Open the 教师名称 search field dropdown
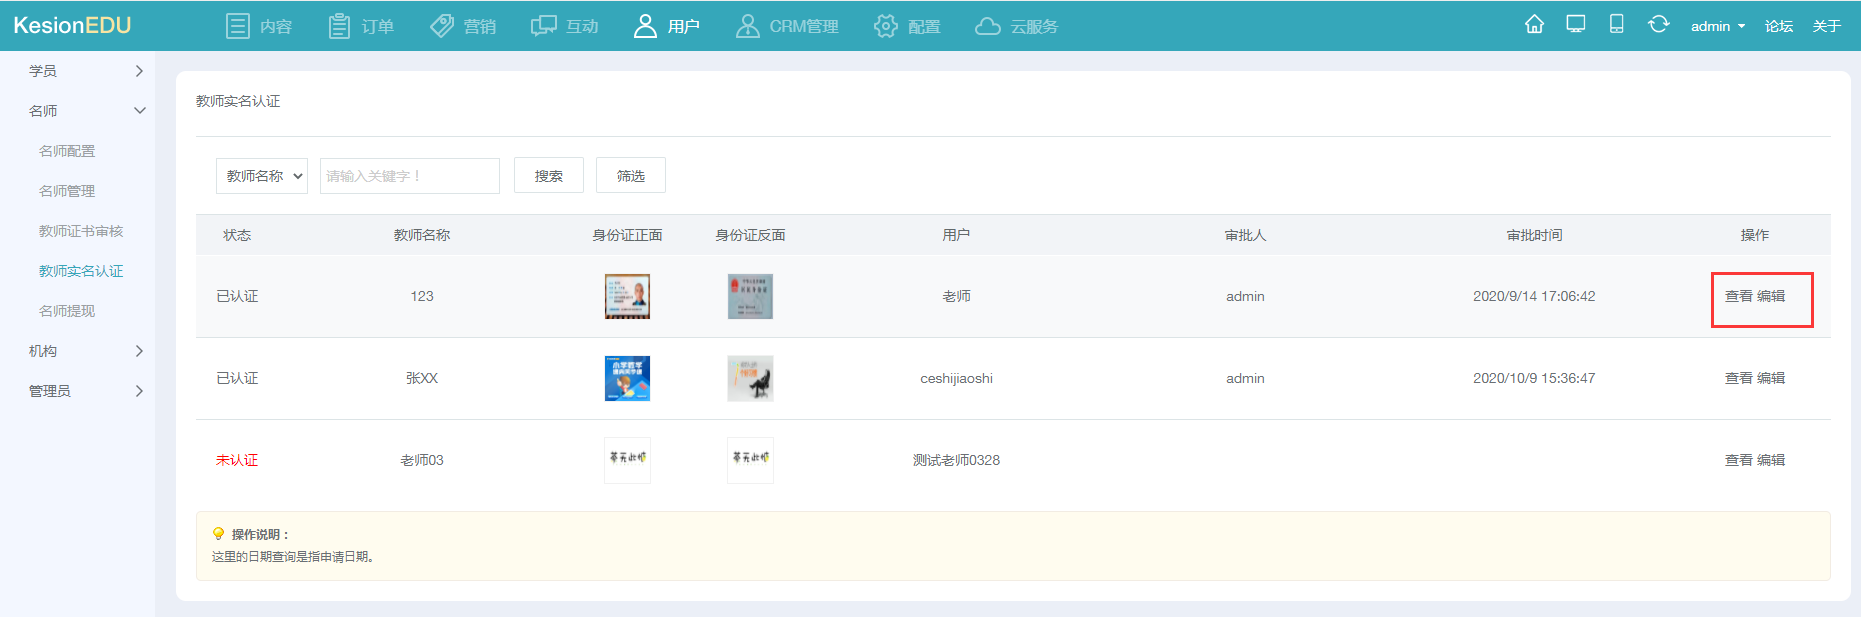 [x=262, y=176]
